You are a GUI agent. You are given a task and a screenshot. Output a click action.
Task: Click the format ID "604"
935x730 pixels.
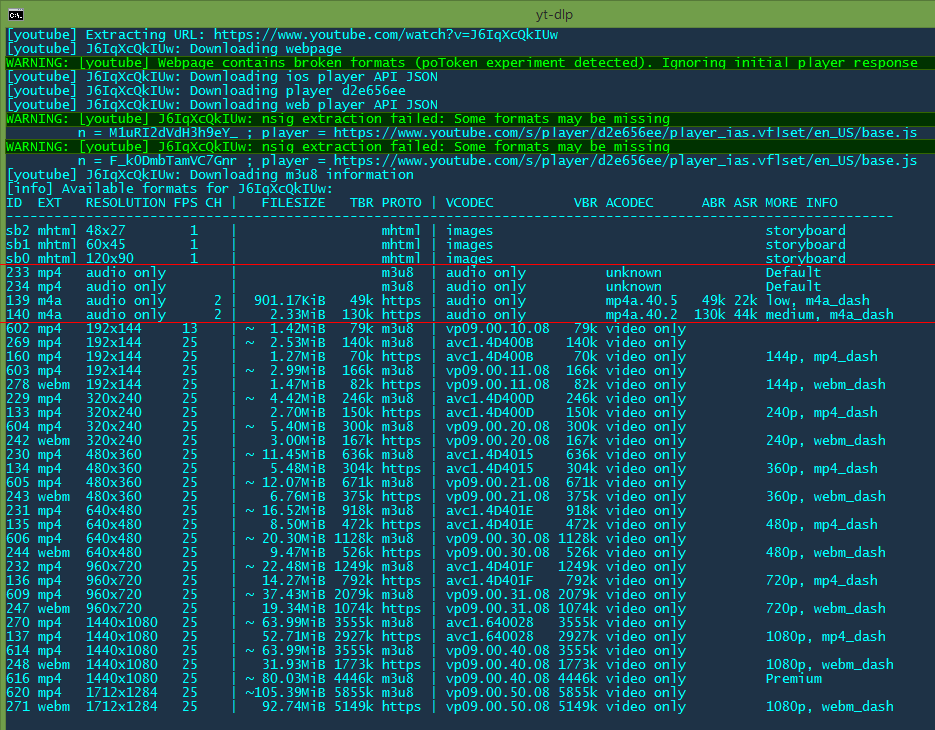pyautogui.click(x=18, y=427)
